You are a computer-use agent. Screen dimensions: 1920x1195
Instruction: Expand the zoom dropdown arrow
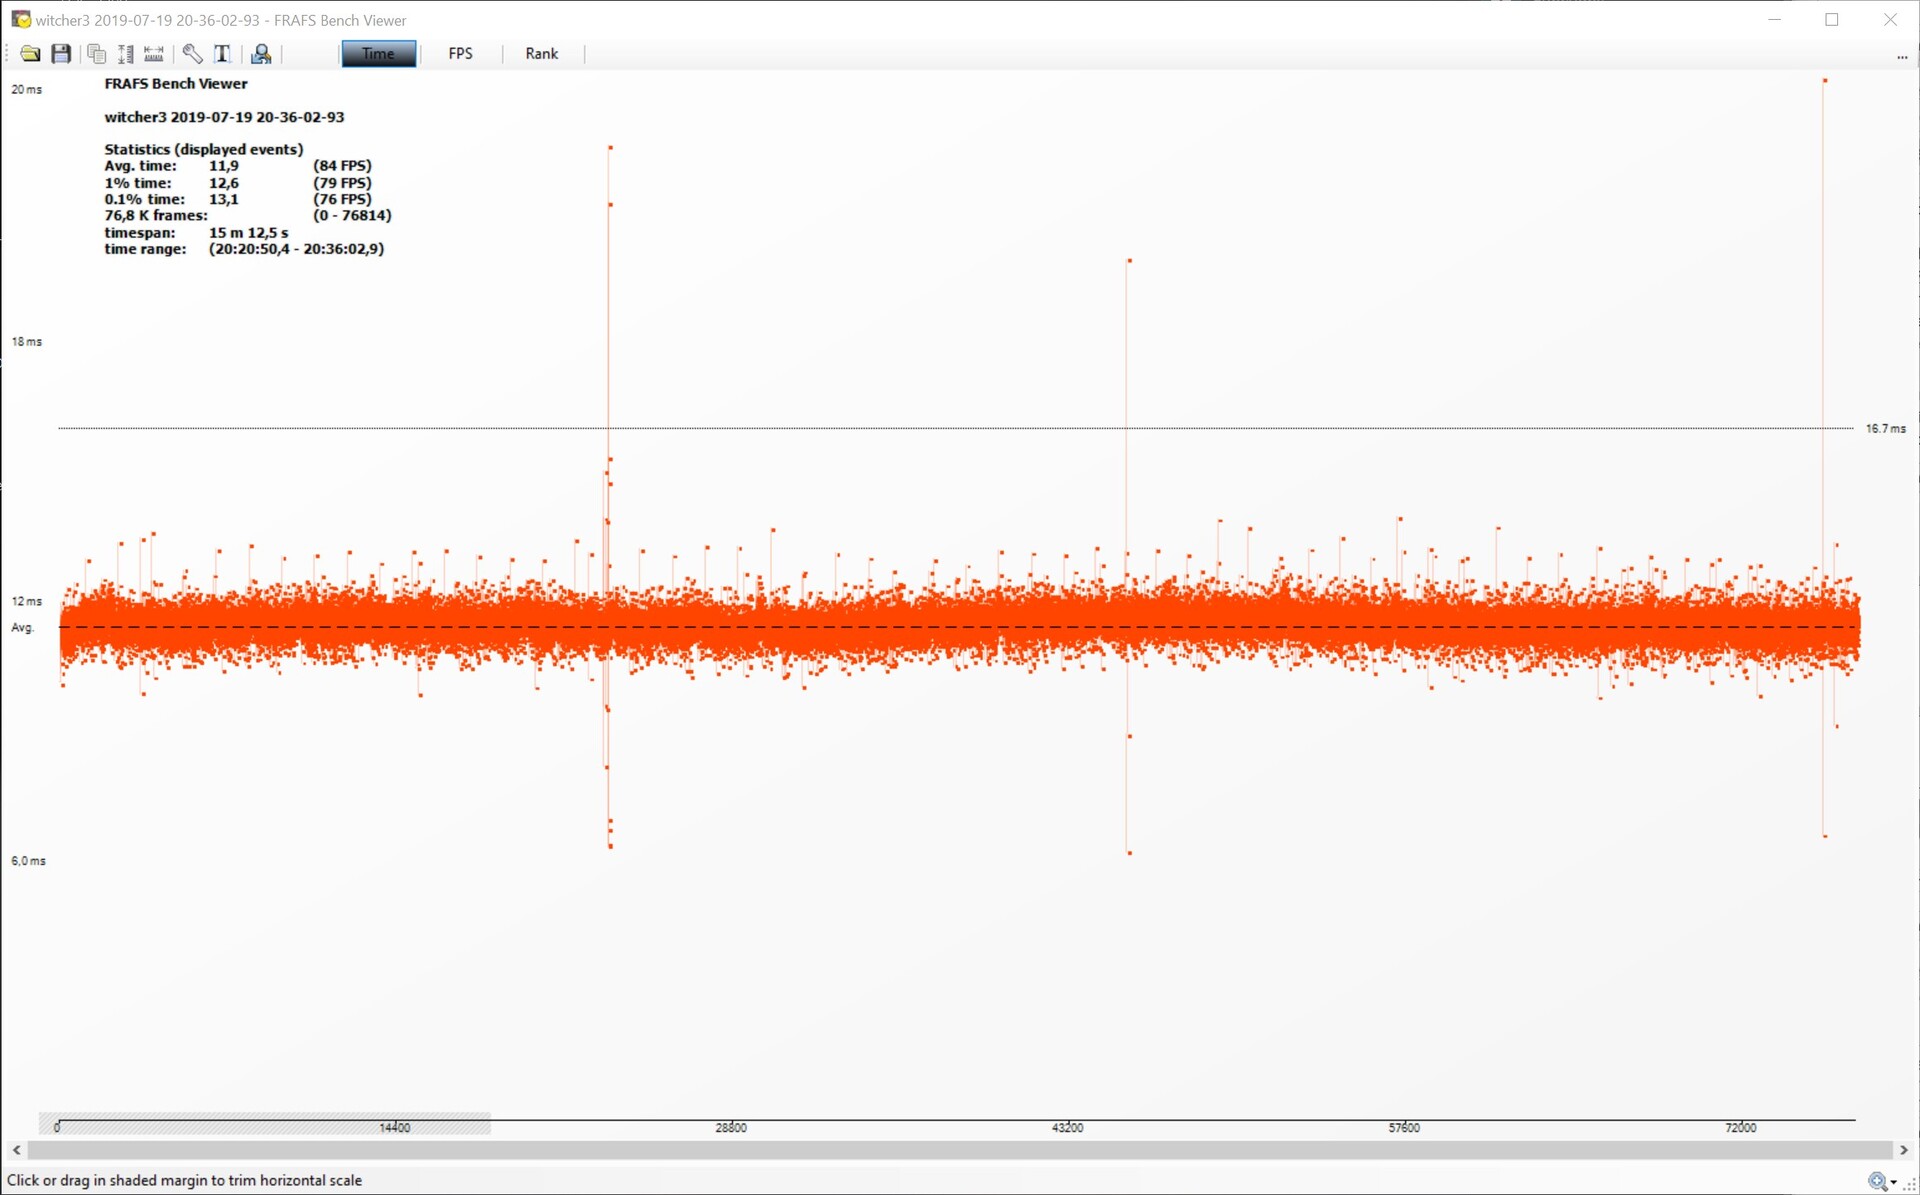point(1894,1183)
